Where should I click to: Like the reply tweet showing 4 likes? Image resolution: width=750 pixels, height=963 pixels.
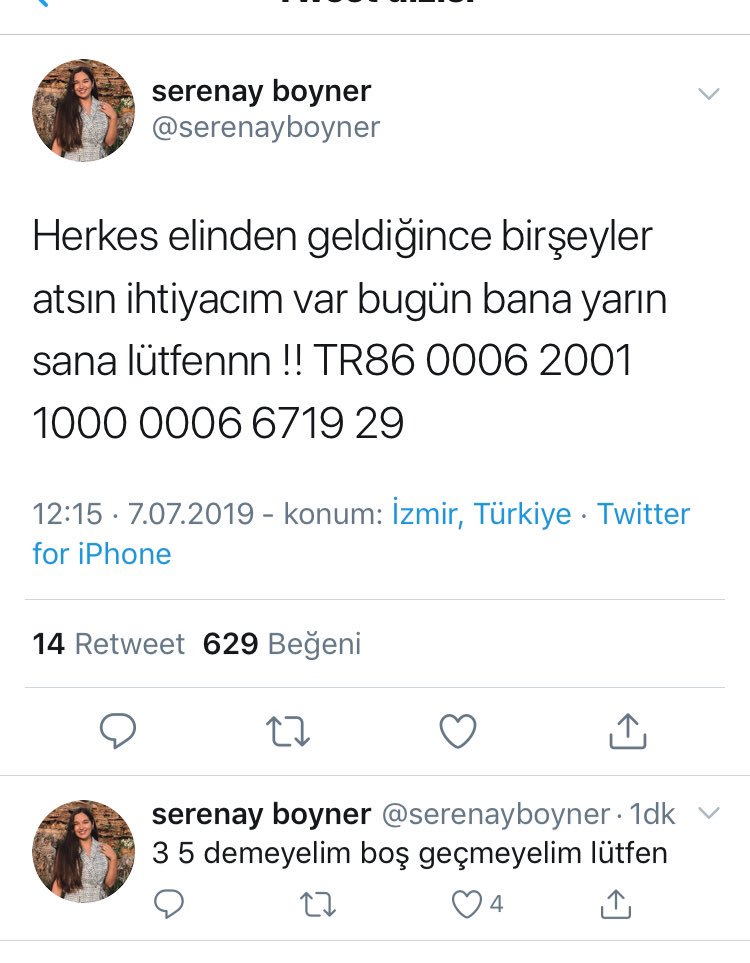[467, 904]
